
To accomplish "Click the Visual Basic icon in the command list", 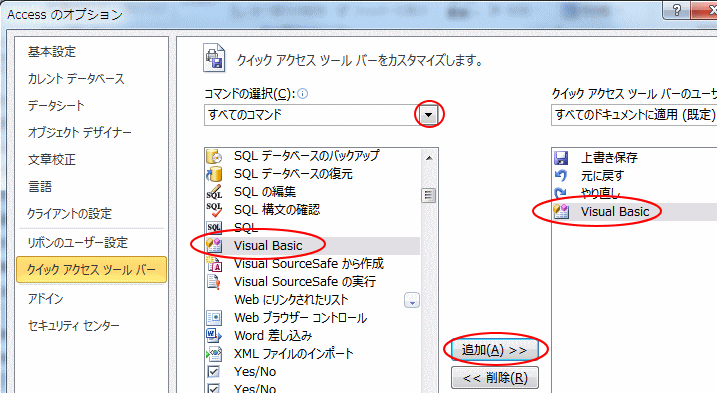I will (x=214, y=246).
